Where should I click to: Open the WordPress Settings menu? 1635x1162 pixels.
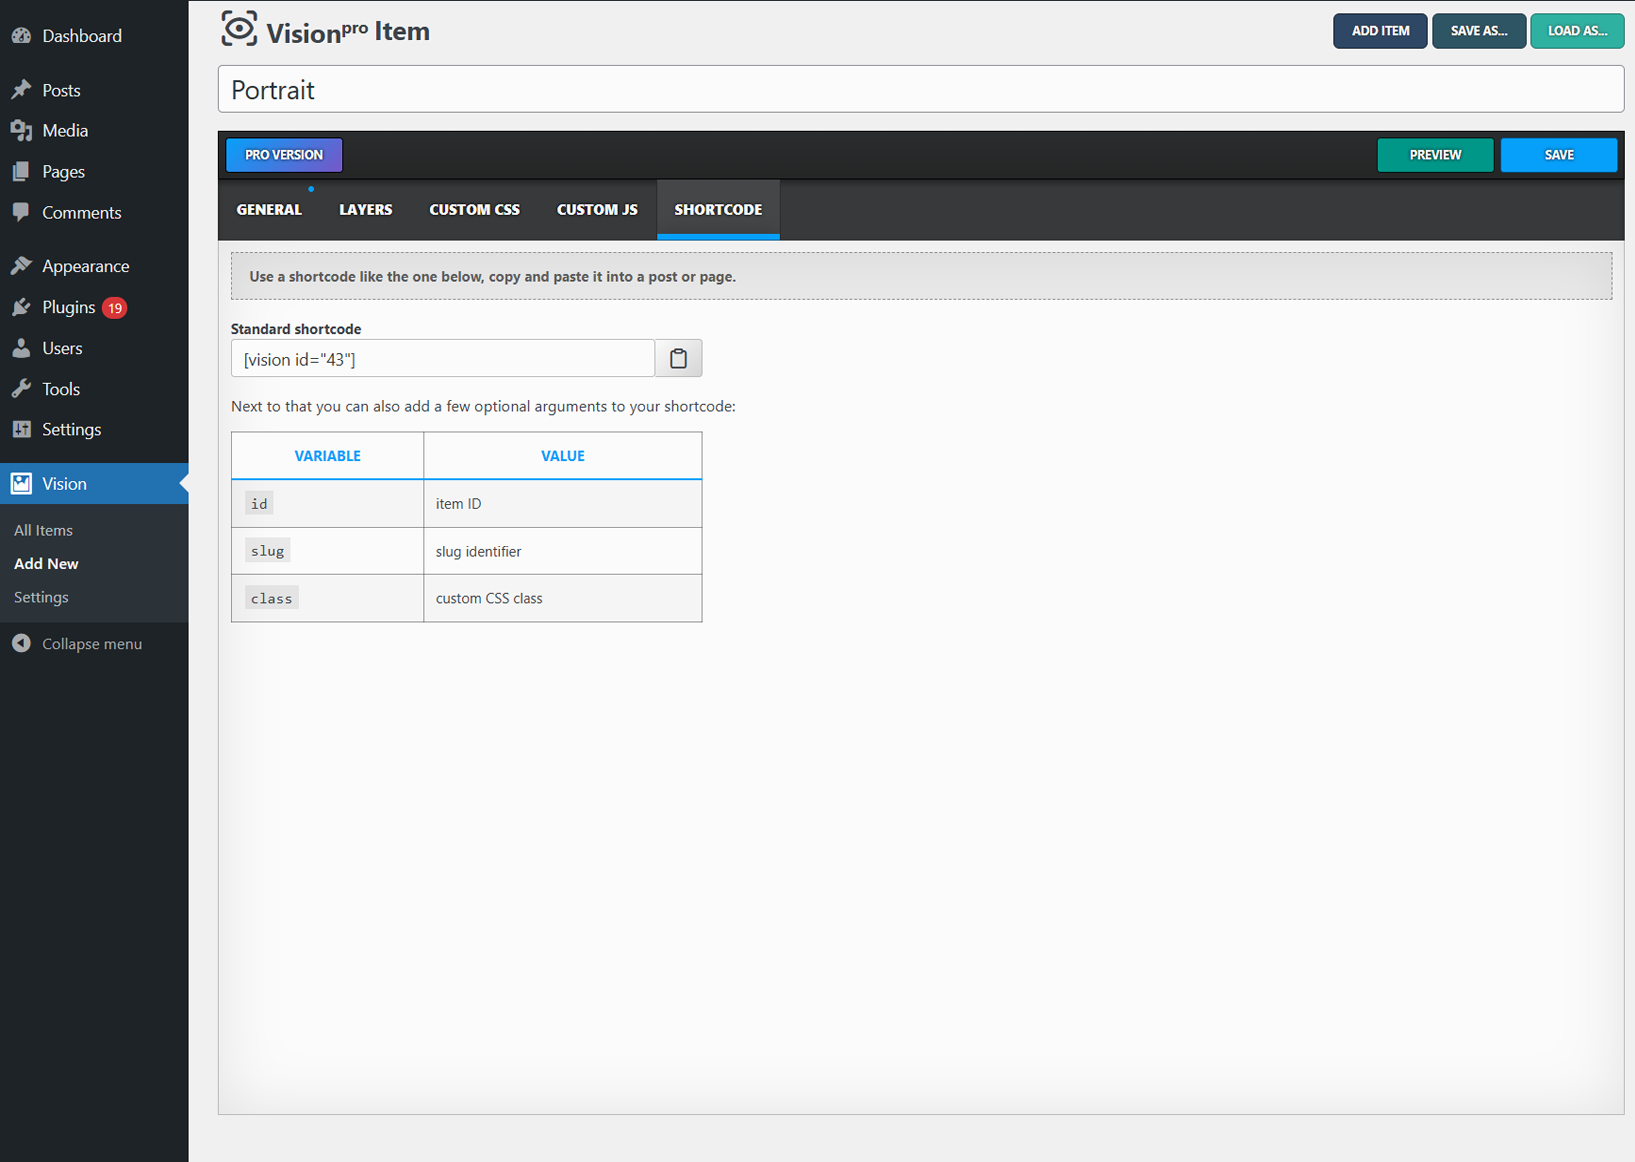coord(94,429)
